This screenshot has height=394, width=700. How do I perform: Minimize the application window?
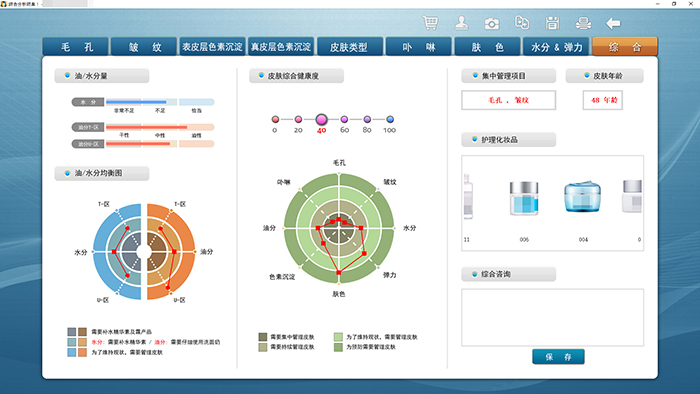(658, 4)
